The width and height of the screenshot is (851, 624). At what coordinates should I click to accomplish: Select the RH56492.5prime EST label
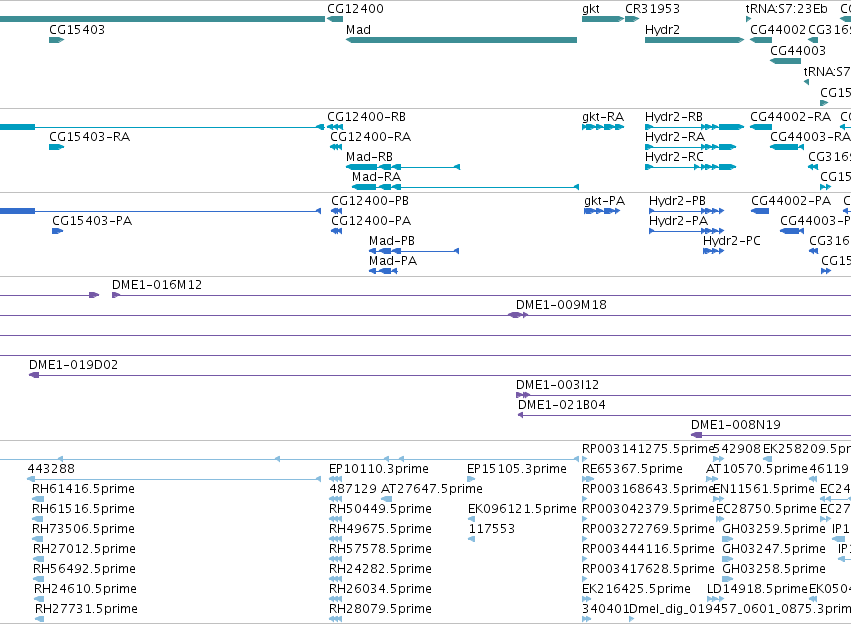(84, 569)
